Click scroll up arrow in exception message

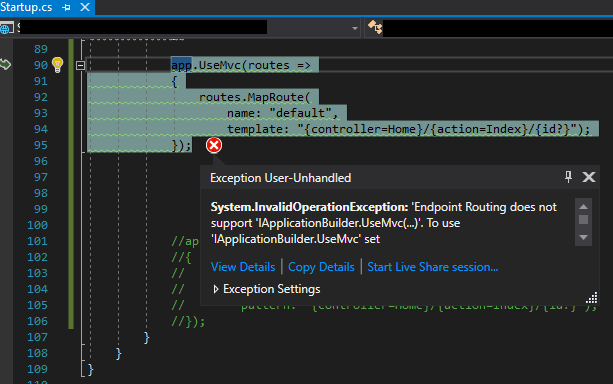point(583,207)
